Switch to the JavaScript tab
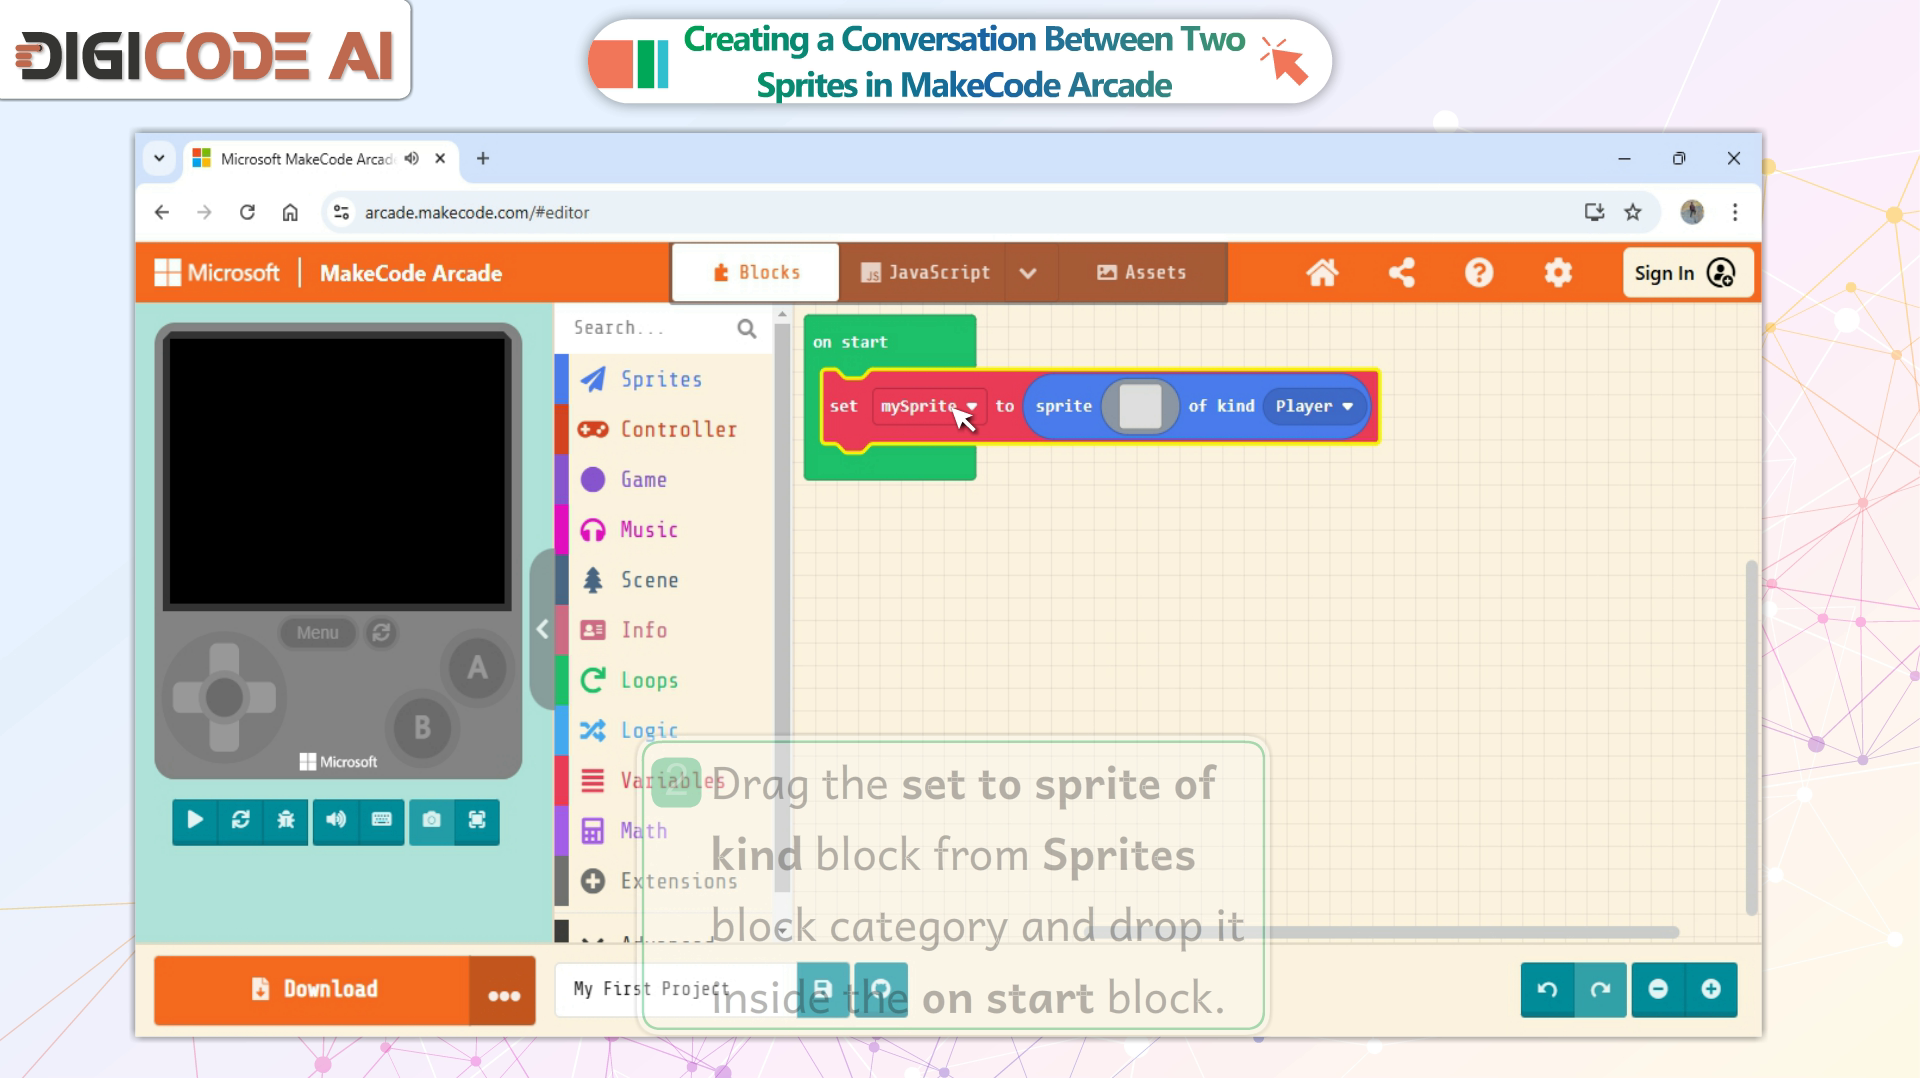Screen dimensions: 1920x1078 (925, 272)
